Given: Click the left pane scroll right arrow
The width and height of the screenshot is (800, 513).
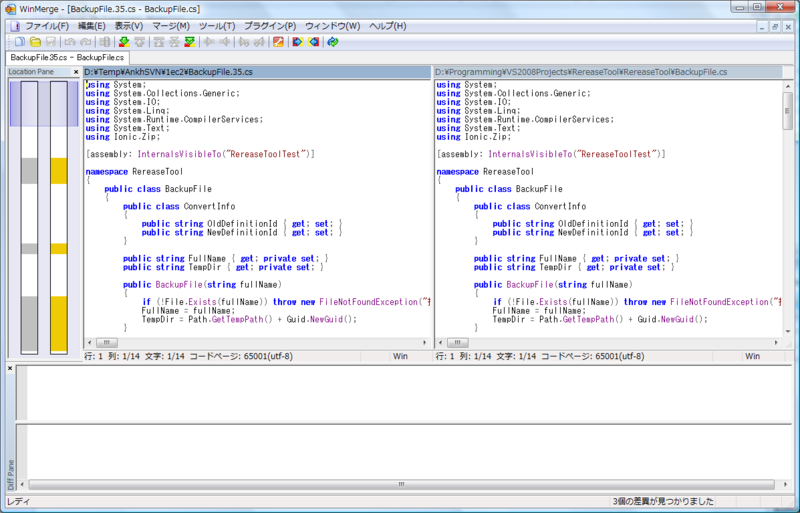Looking at the screenshot, I should click(x=424, y=343).
